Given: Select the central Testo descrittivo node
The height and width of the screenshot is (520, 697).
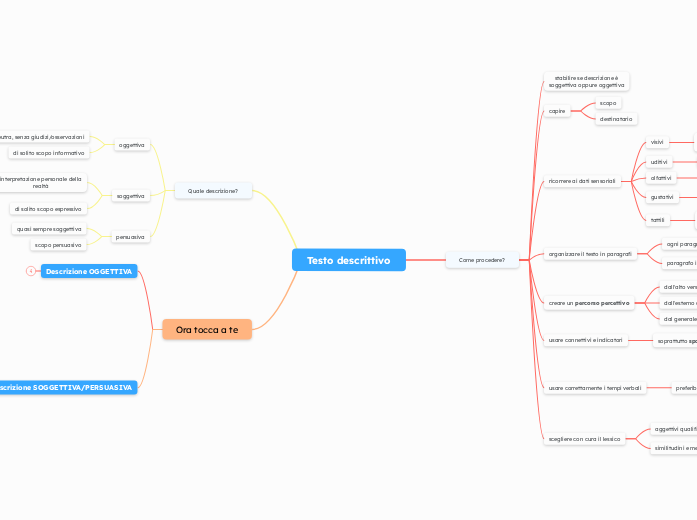Looking at the screenshot, I should (x=348, y=260).
